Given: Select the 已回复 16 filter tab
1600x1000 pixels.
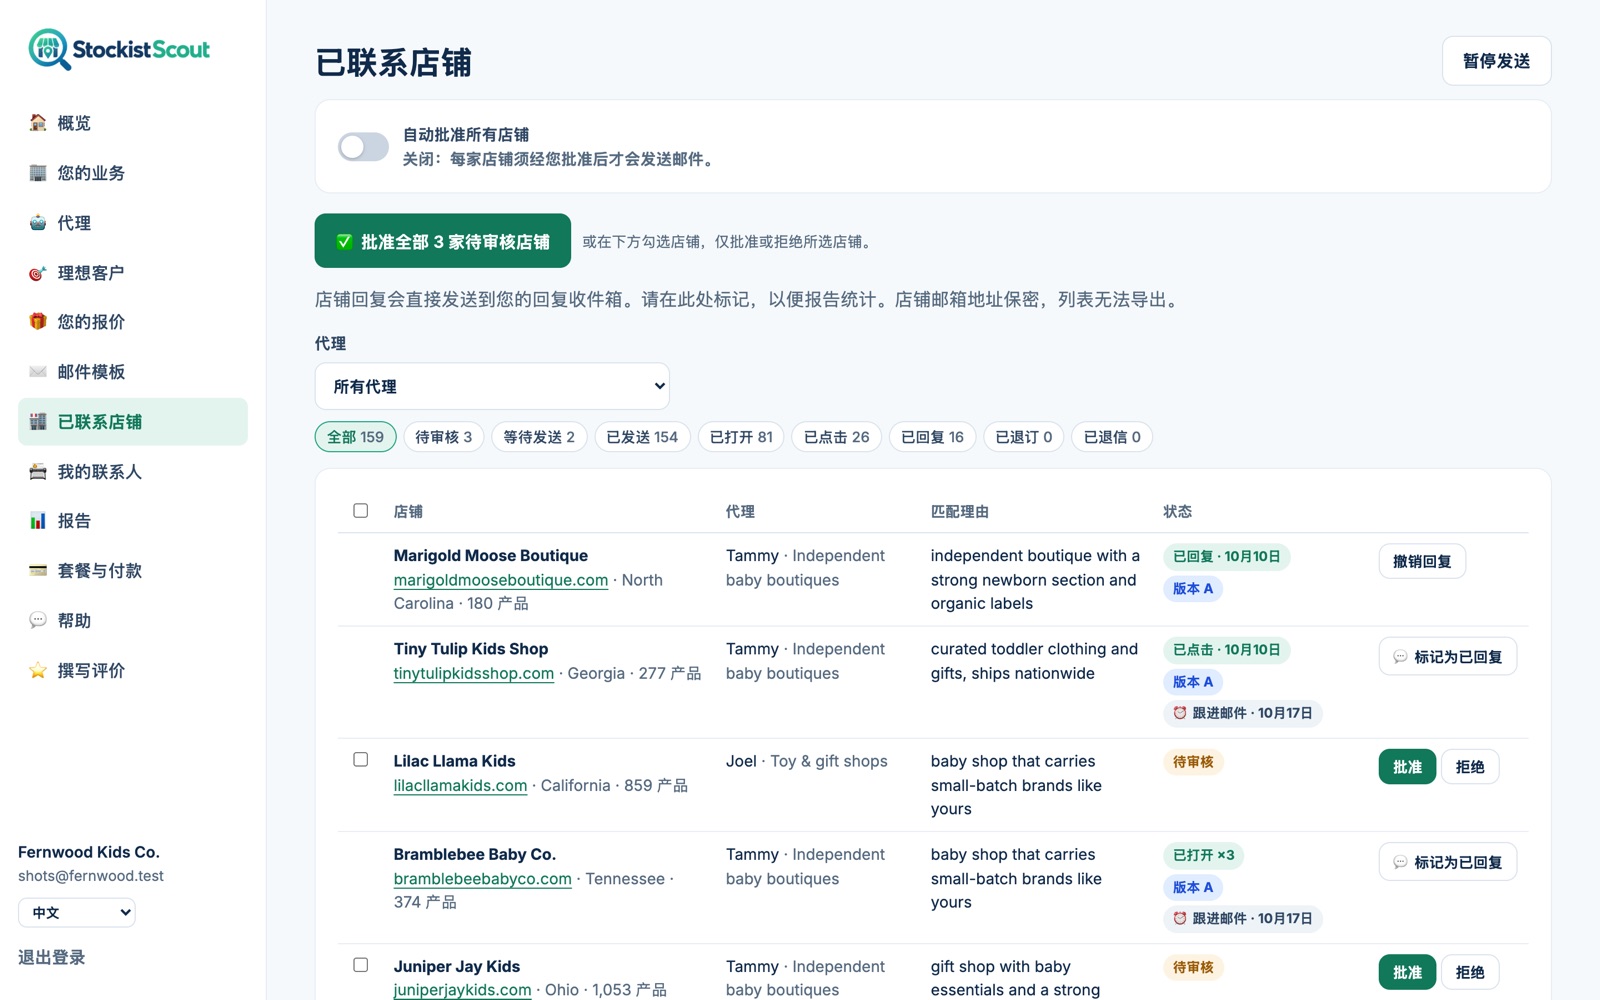Looking at the screenshot, I should pyautogui.click(x=932, y=437).
